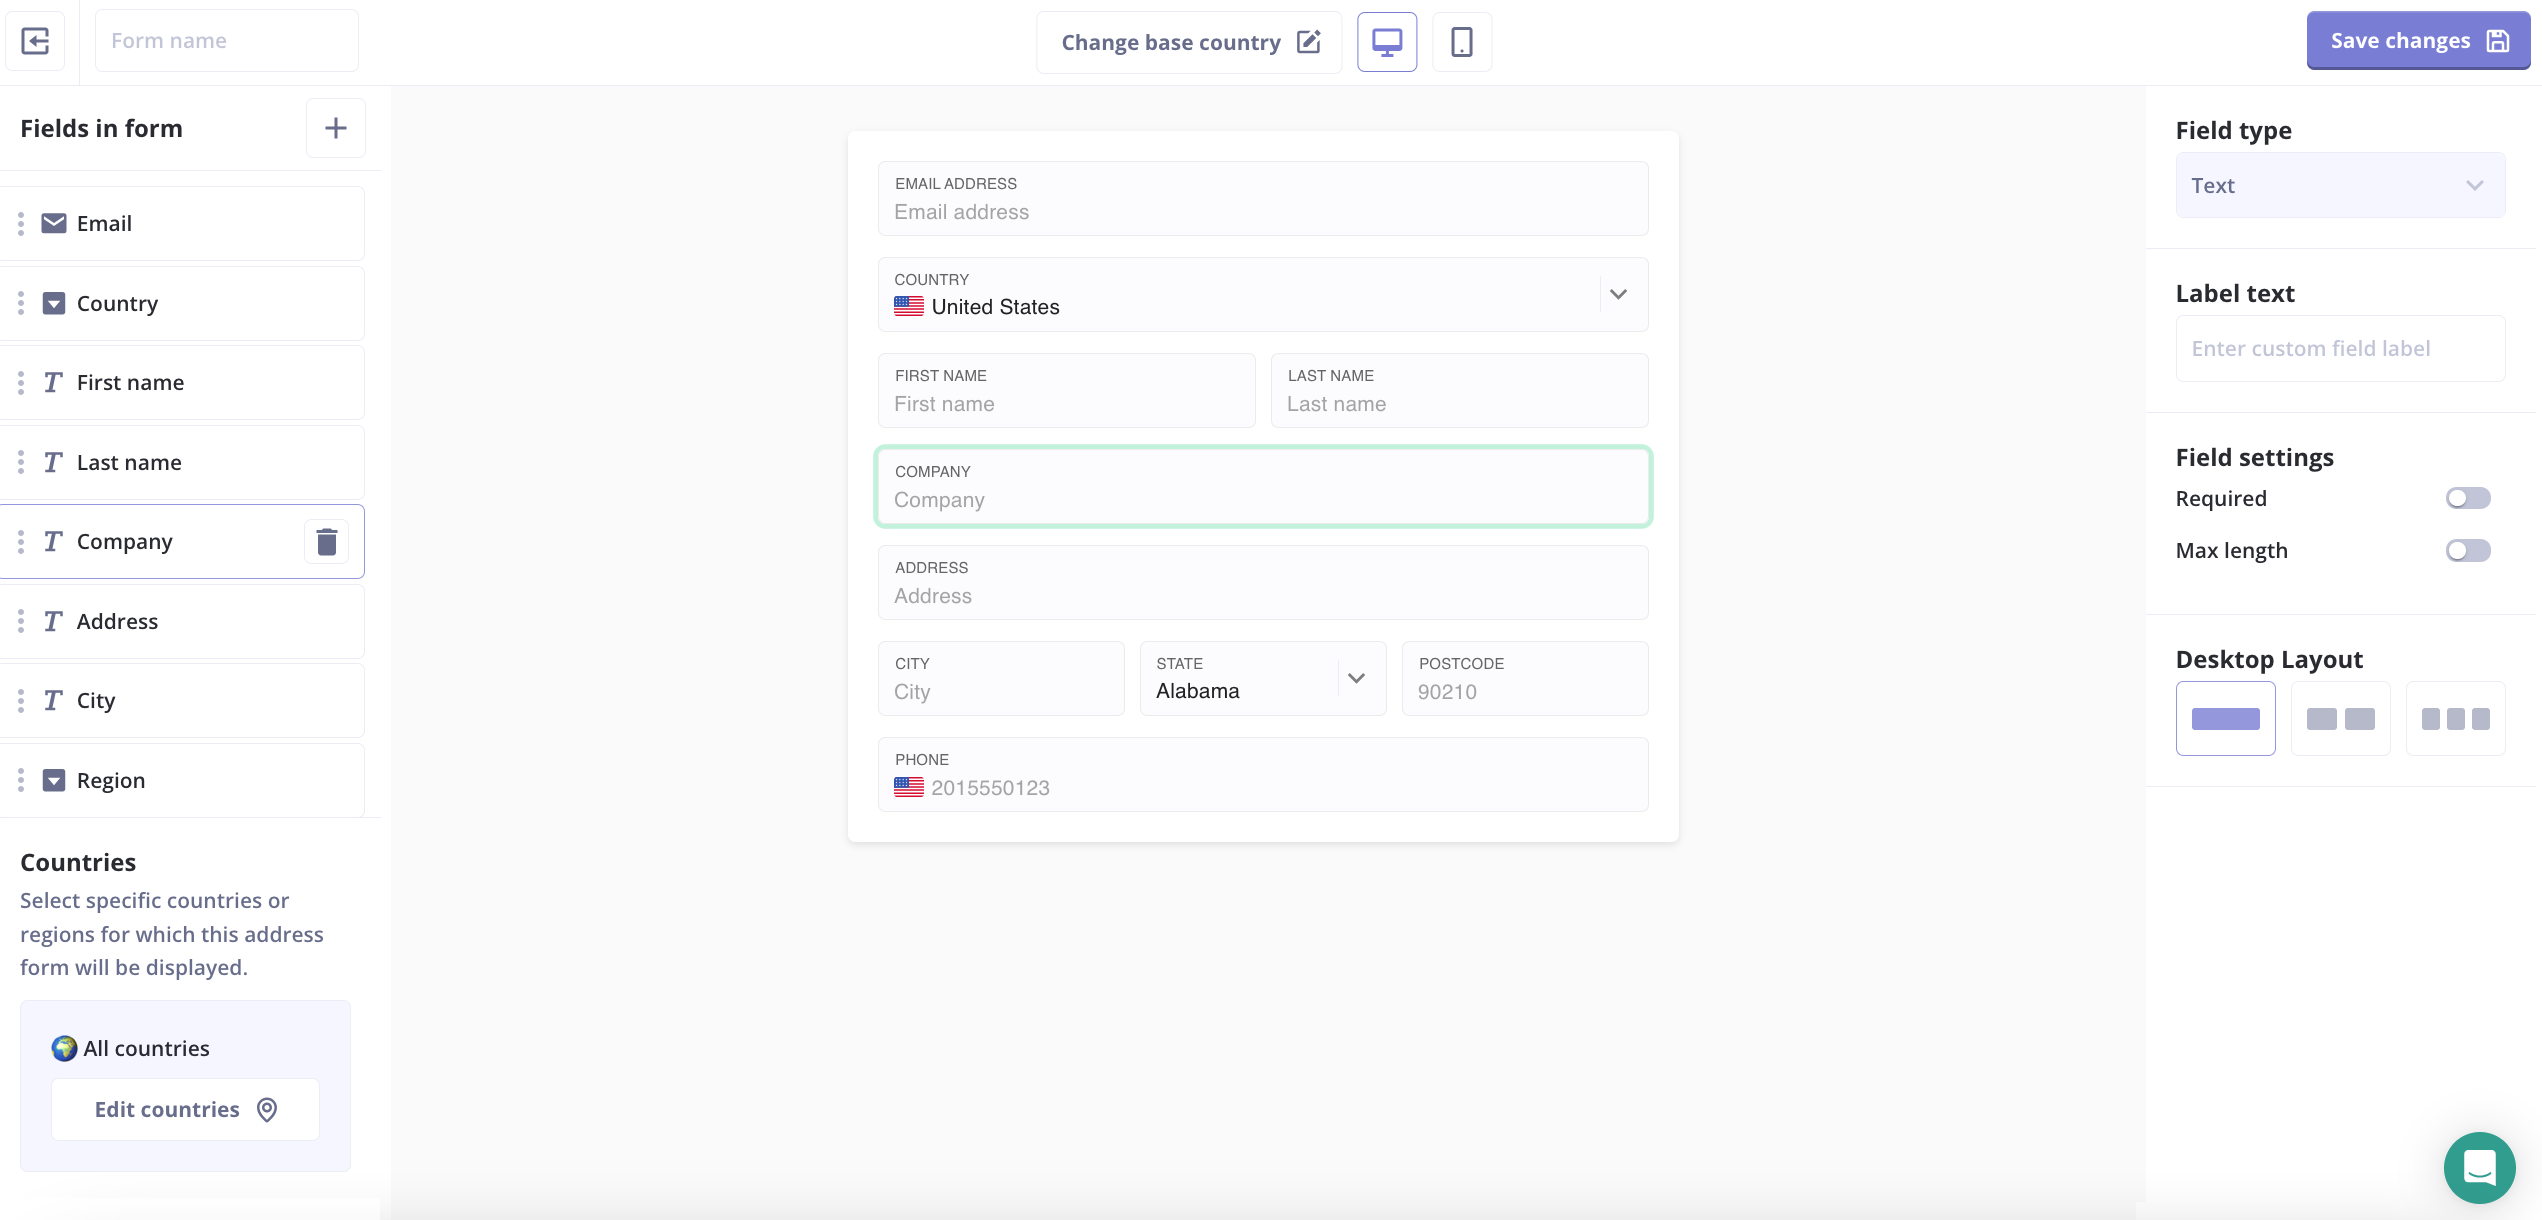
Task: Click the dropdown-type icon beside Region
Action: point(54,780)
